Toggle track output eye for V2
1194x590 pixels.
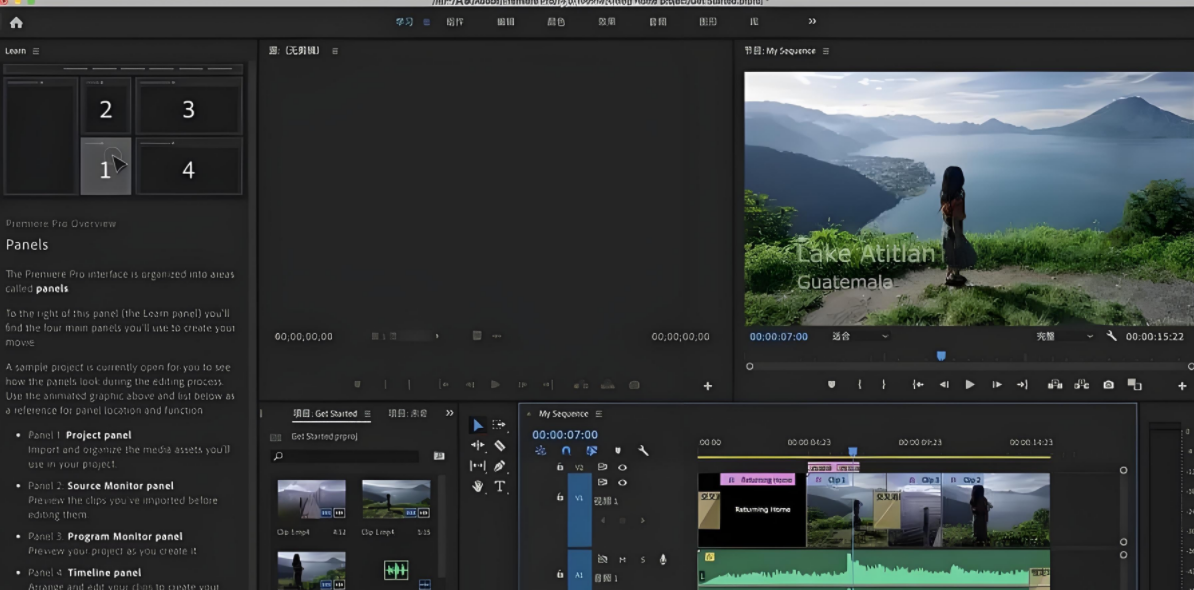[x=622, y=467]
